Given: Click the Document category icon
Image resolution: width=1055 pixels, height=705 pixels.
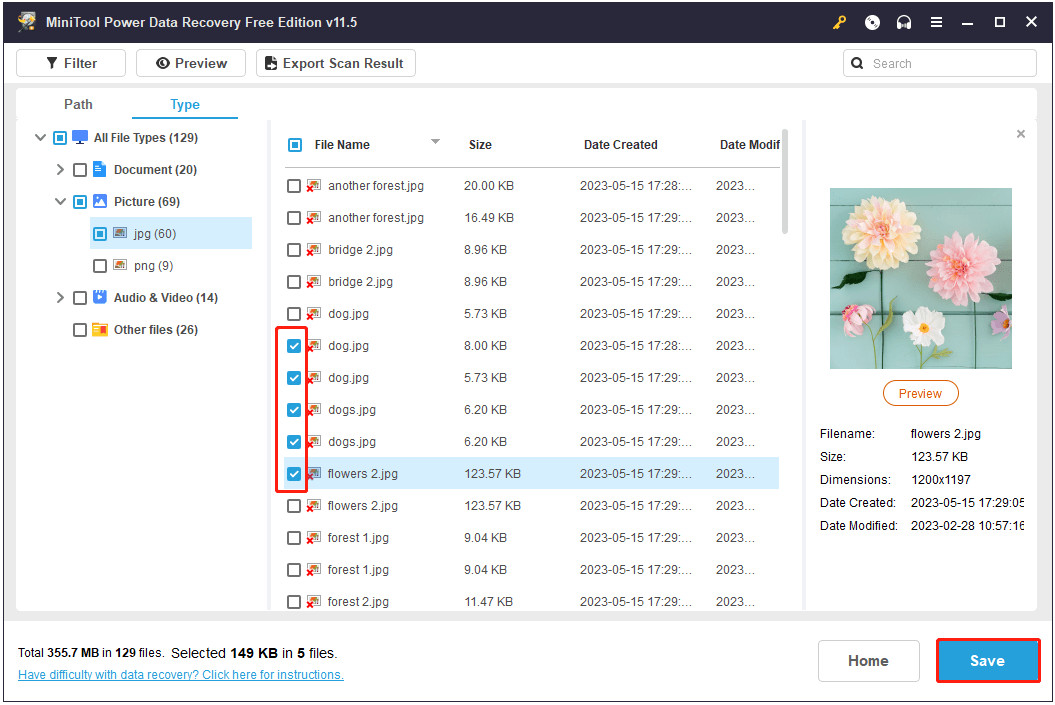Looking at the screenshot, I should pyautogui.click(x=100, y=169).
